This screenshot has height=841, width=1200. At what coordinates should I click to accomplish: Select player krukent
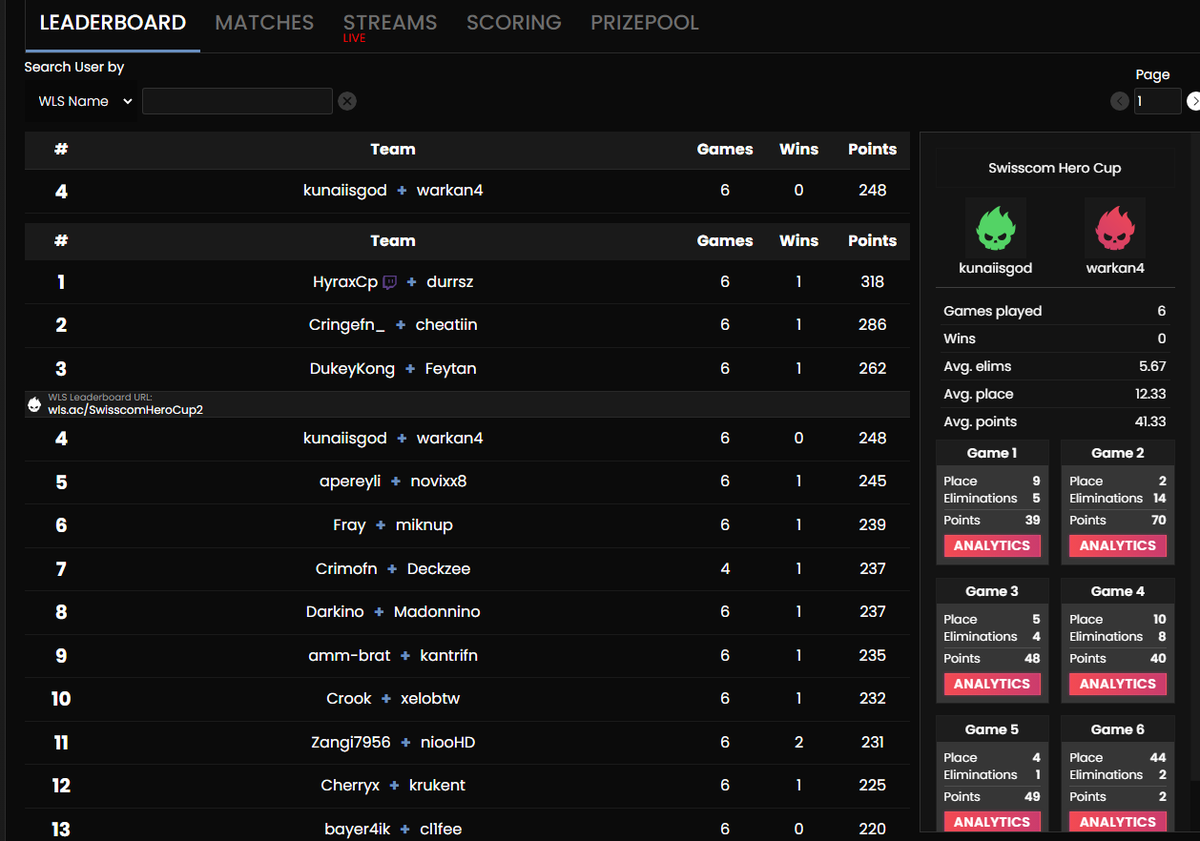coord(437,786)
